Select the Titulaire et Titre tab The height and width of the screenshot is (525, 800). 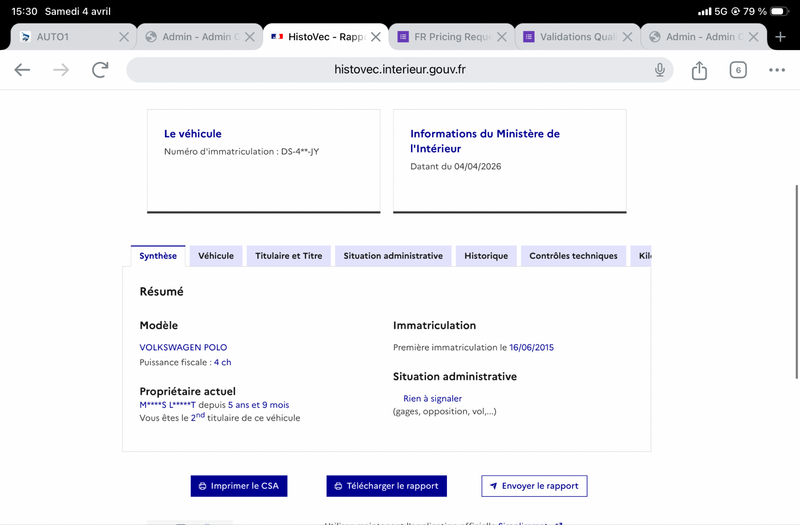coord(289,256)
